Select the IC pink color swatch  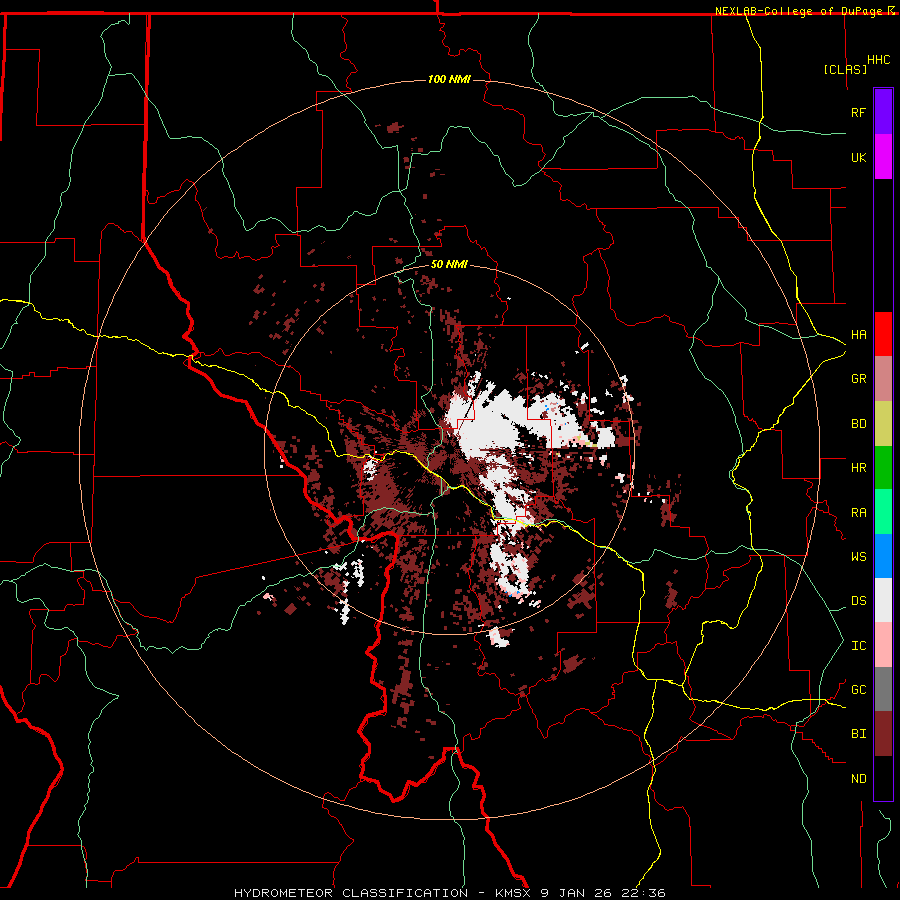pyautogui.click(x=883, y=645)
